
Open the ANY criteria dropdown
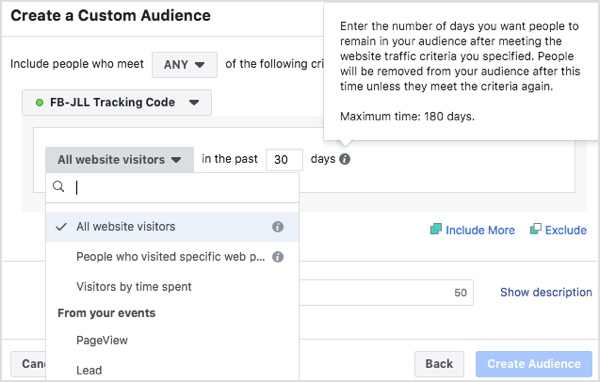[x=185, y=65]
